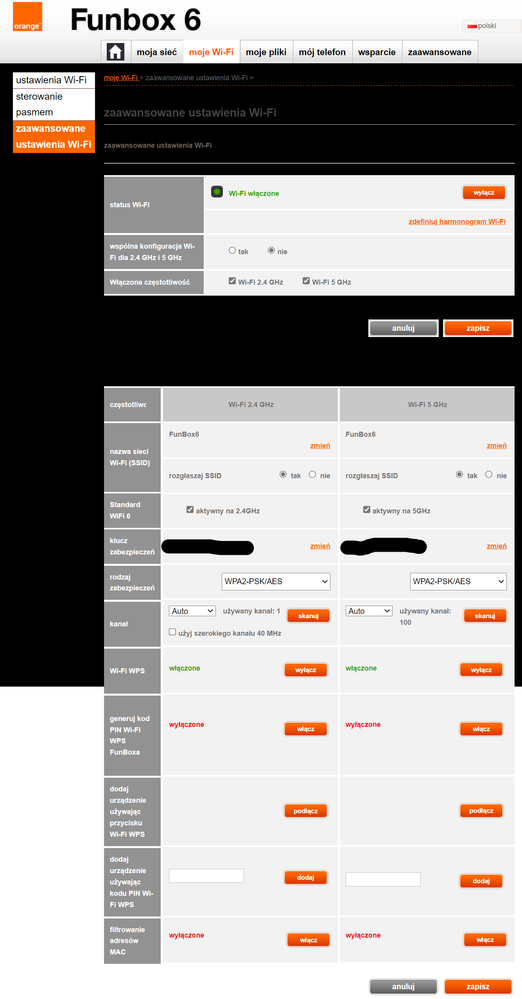
Task: Switch to 'zaawansowane' tab
Action: 440,52
